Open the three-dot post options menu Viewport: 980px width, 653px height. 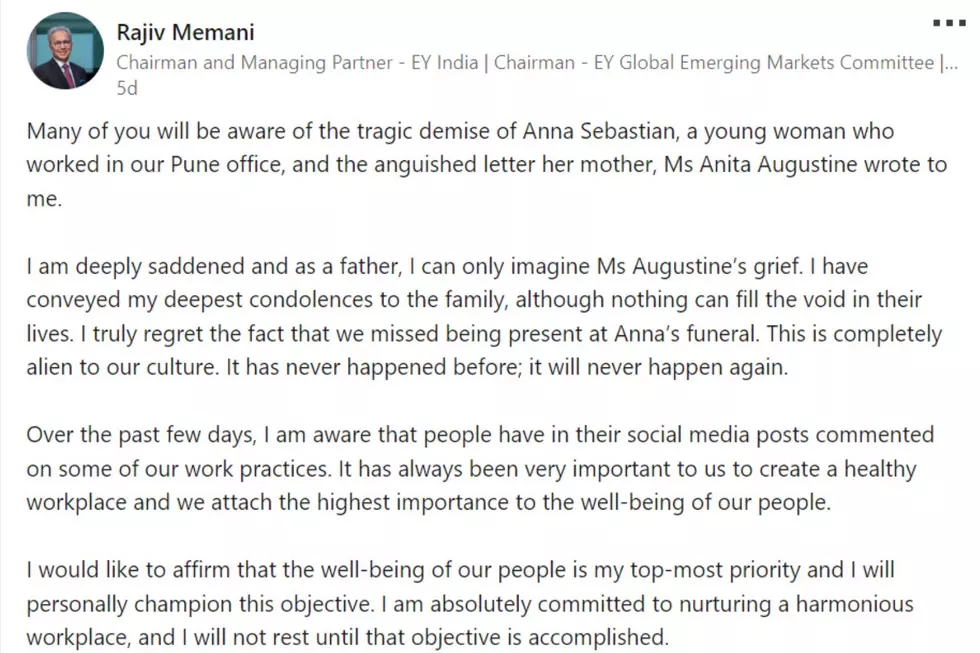(949, 23)
